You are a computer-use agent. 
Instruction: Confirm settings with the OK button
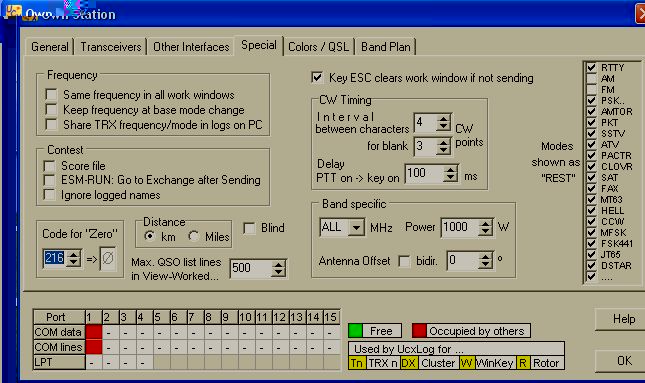621,361
